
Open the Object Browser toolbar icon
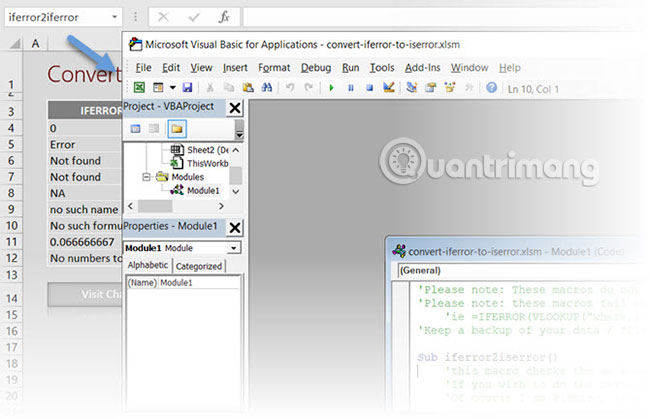click(x=450, y=87)
